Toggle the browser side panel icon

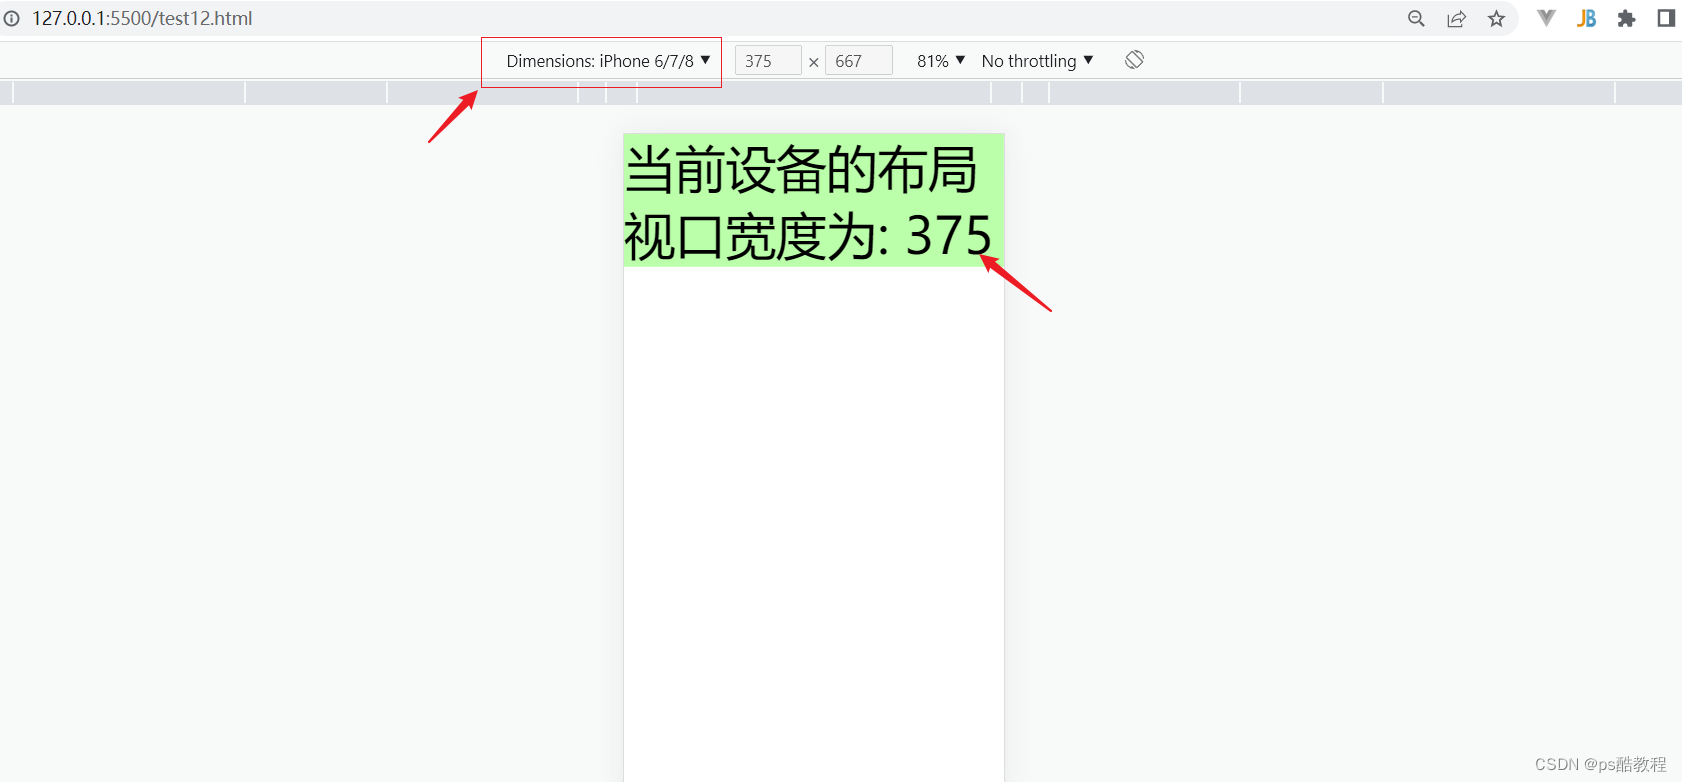1666,18
